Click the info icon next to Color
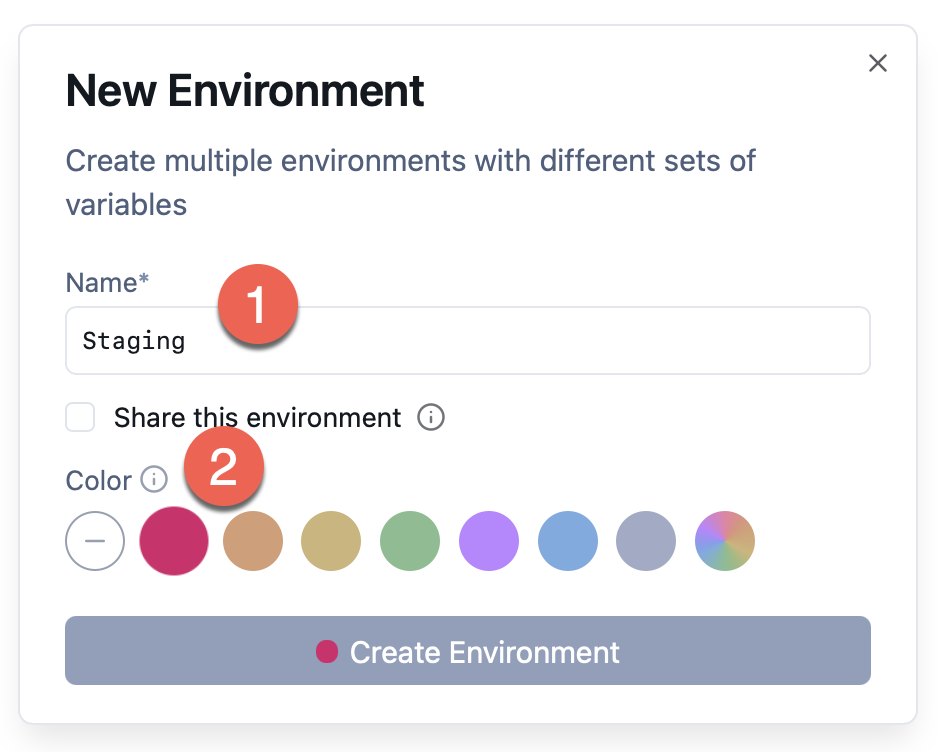The image size is (938, 752). (x=154, y=480)
